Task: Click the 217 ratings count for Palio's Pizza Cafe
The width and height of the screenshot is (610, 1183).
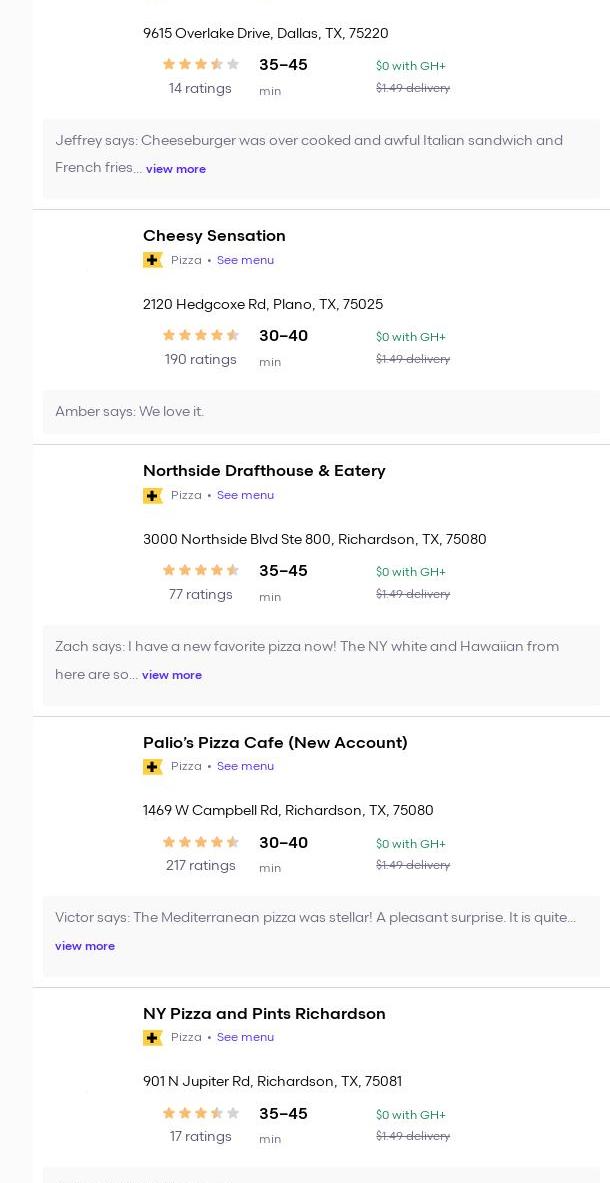Action: 200,866
